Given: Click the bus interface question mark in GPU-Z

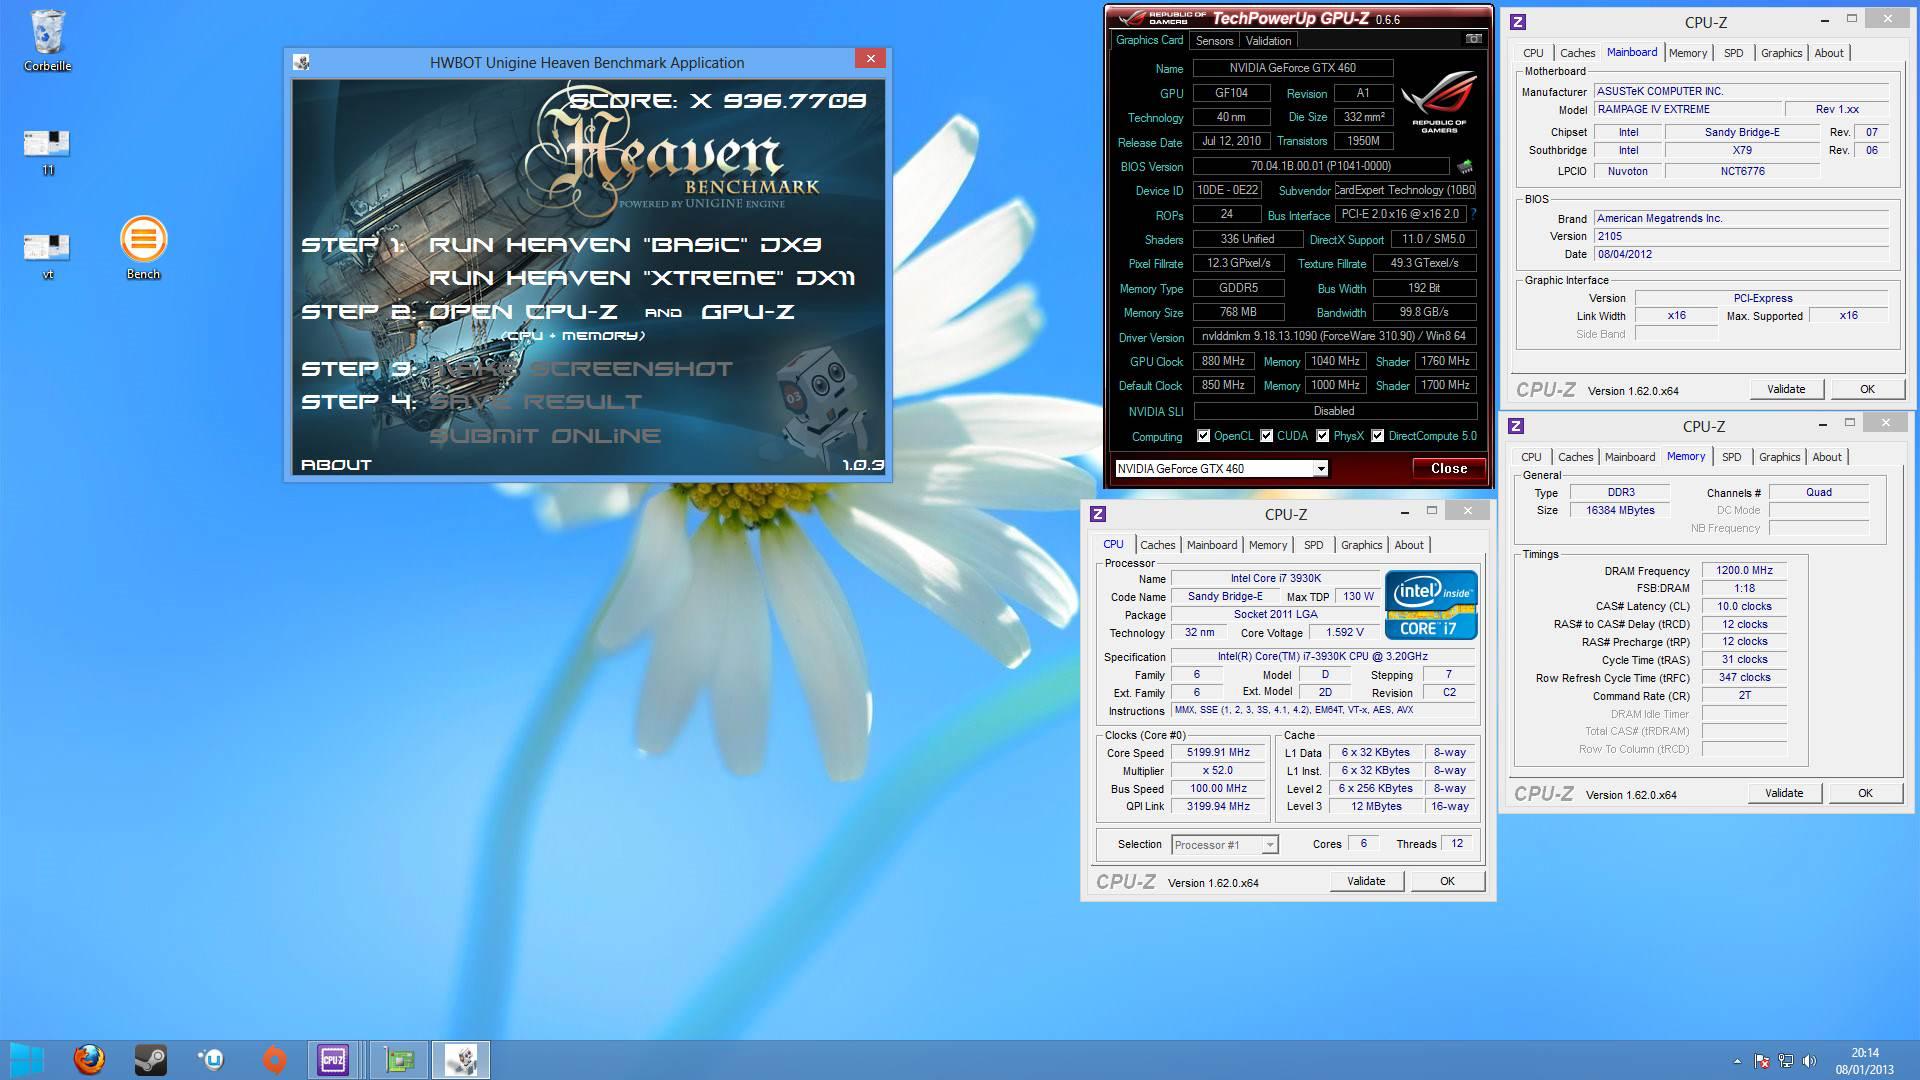Looking at the screenshot, I should [x=1473, y=214].
